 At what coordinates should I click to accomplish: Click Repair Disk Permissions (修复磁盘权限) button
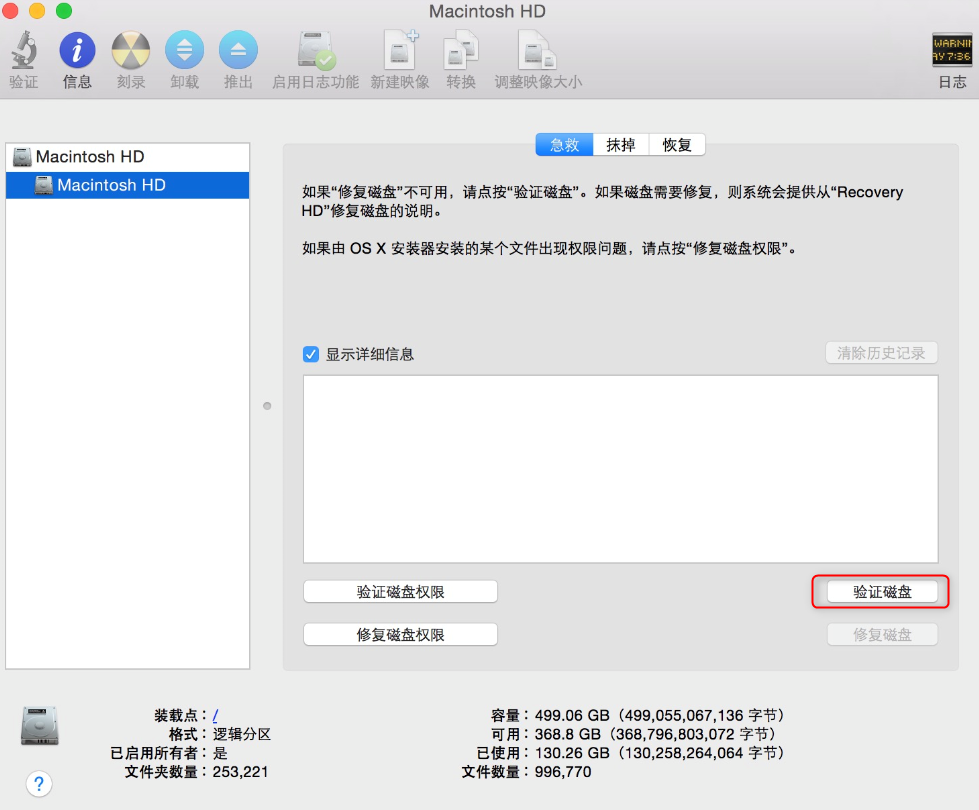400,635
